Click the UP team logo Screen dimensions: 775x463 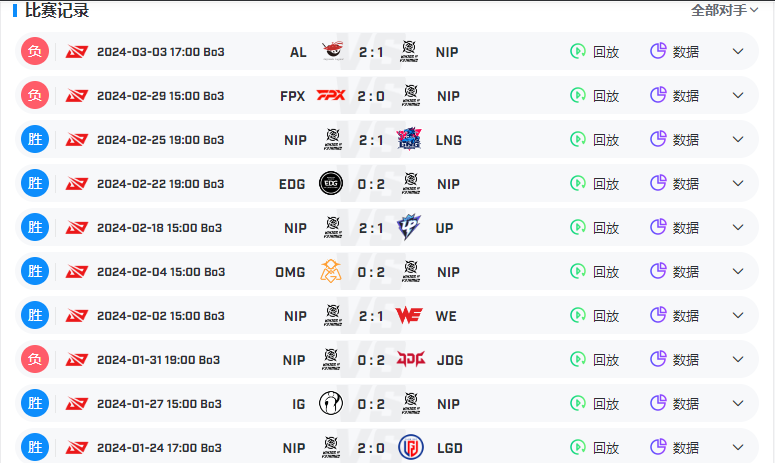(409, 227)
